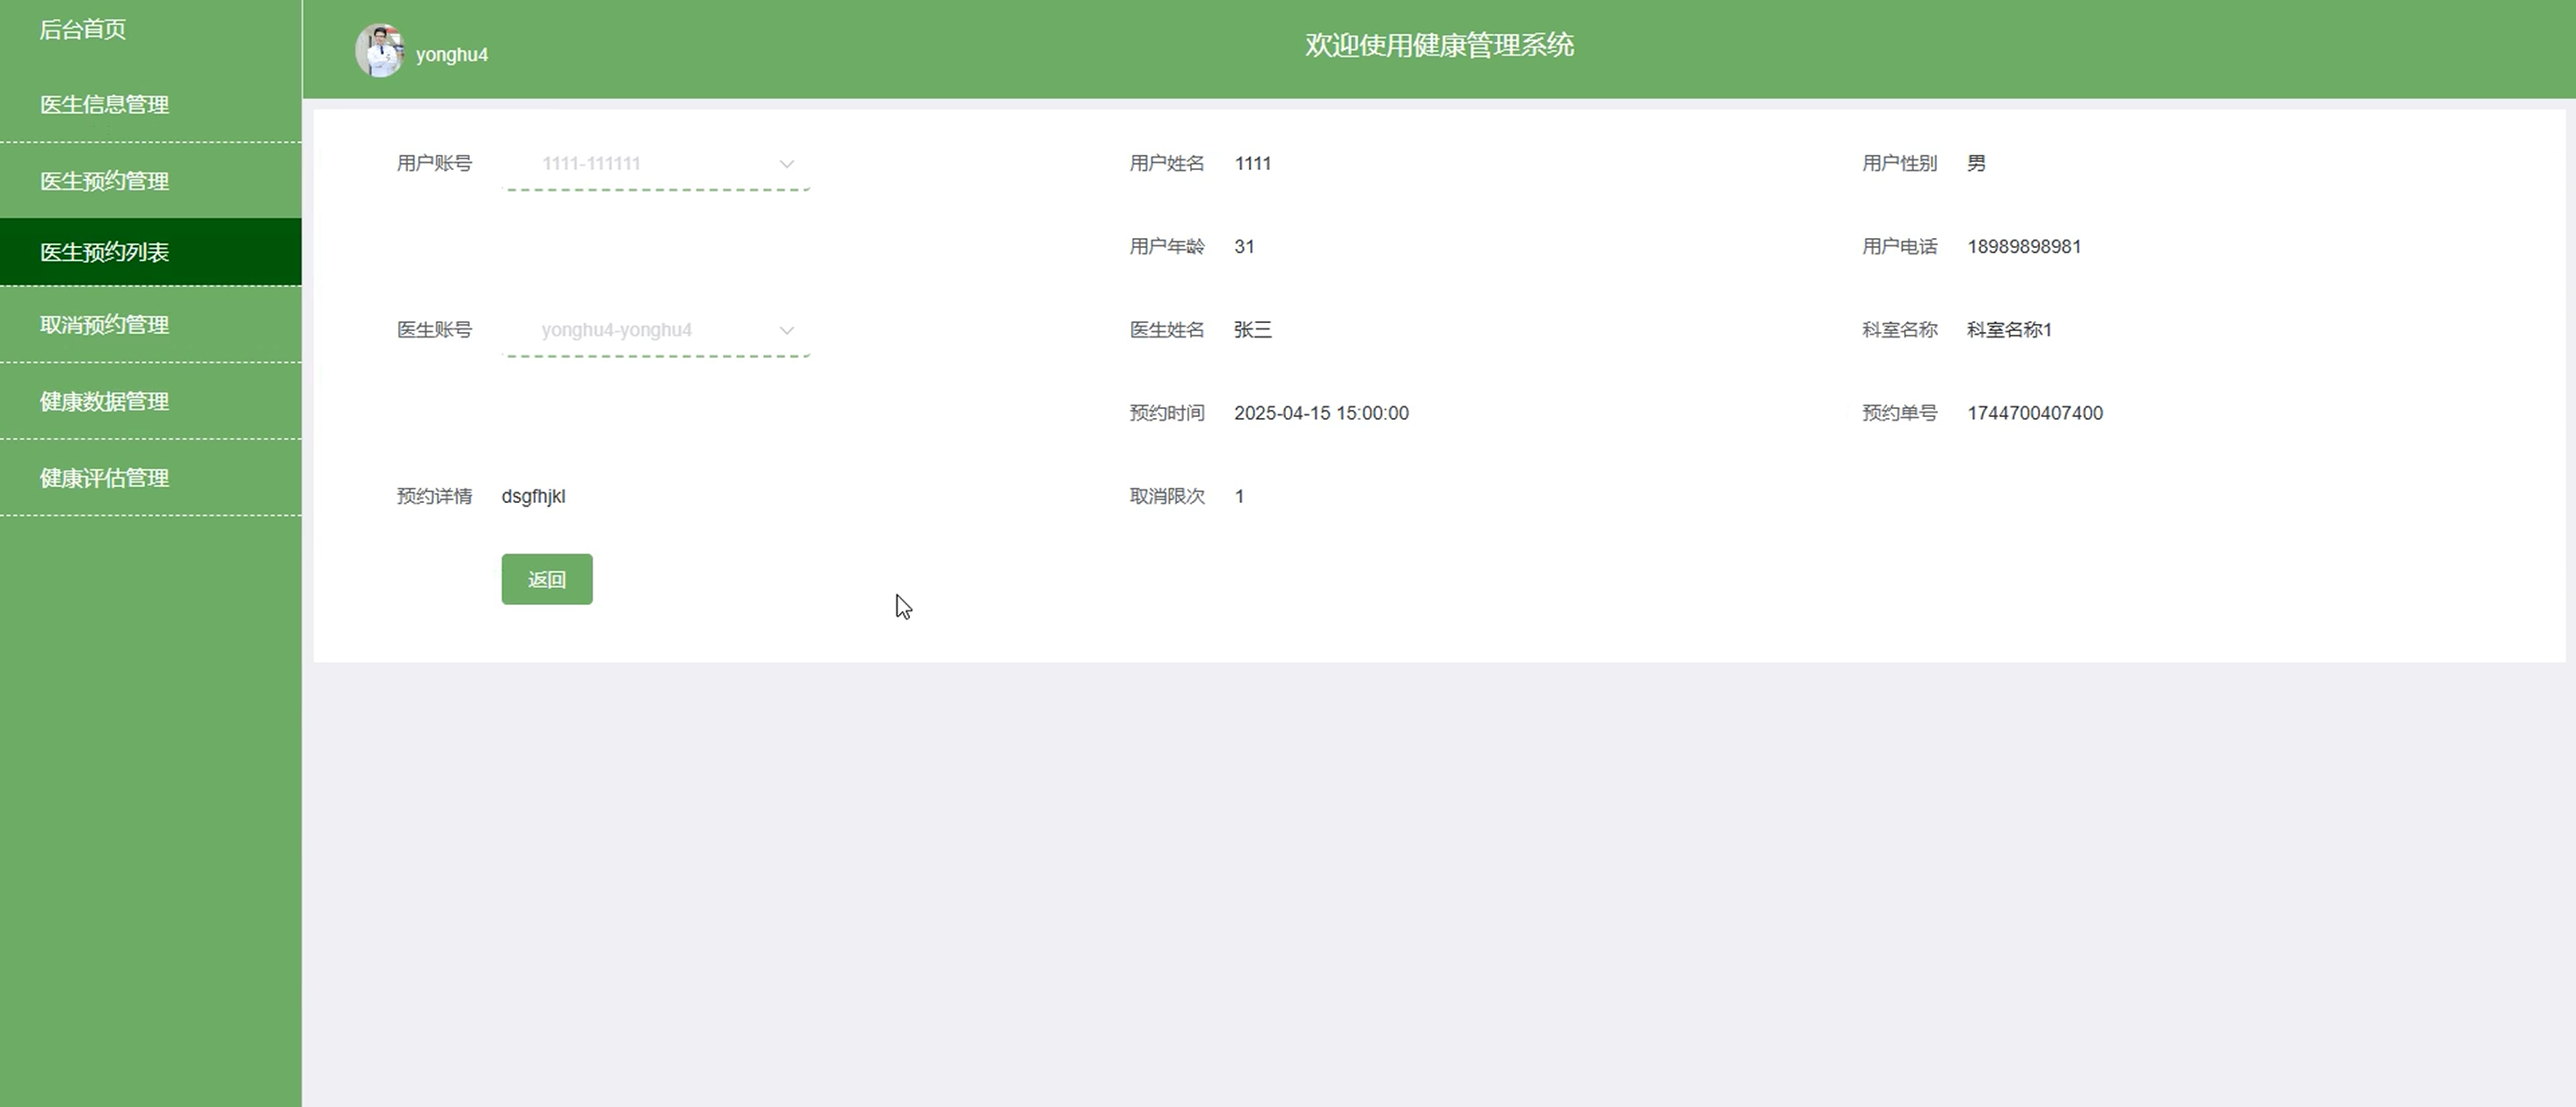Screen dimensions: 2576x1107
Task: Expand the 用户账号 dropdown arrow
Action: coord(787,164)
